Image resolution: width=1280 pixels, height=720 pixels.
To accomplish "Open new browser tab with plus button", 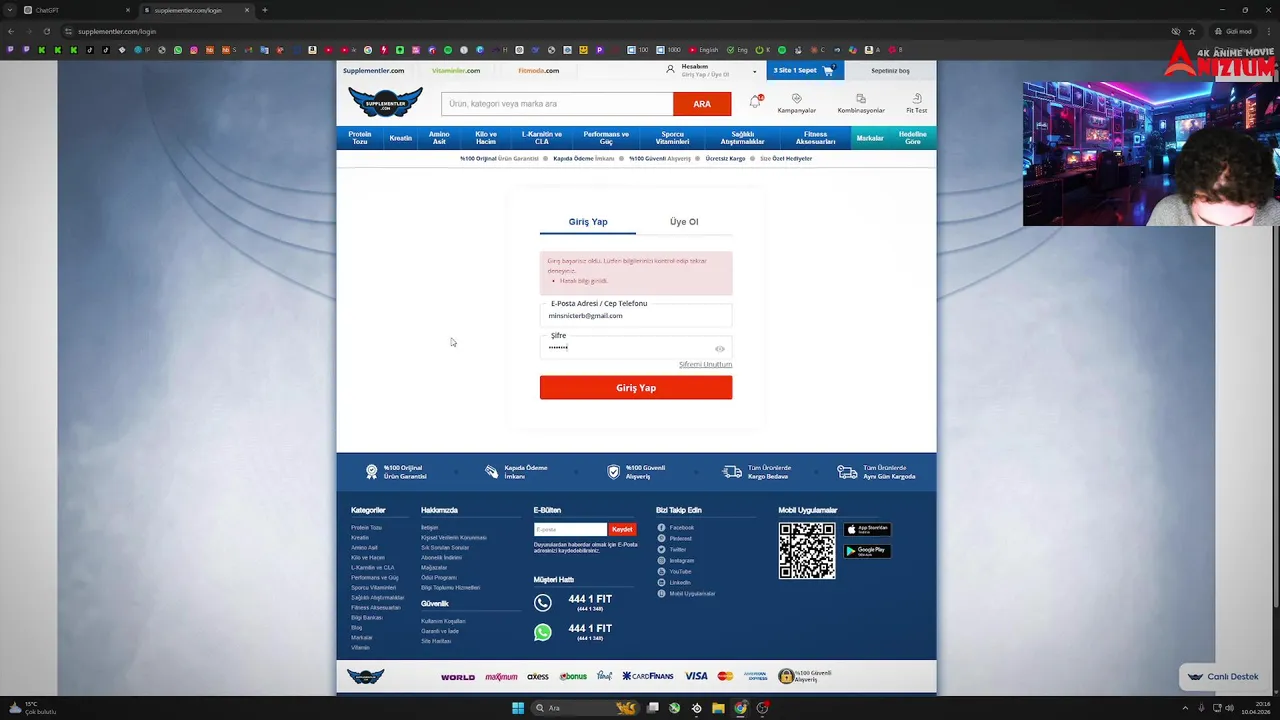I will pos(264,10).
